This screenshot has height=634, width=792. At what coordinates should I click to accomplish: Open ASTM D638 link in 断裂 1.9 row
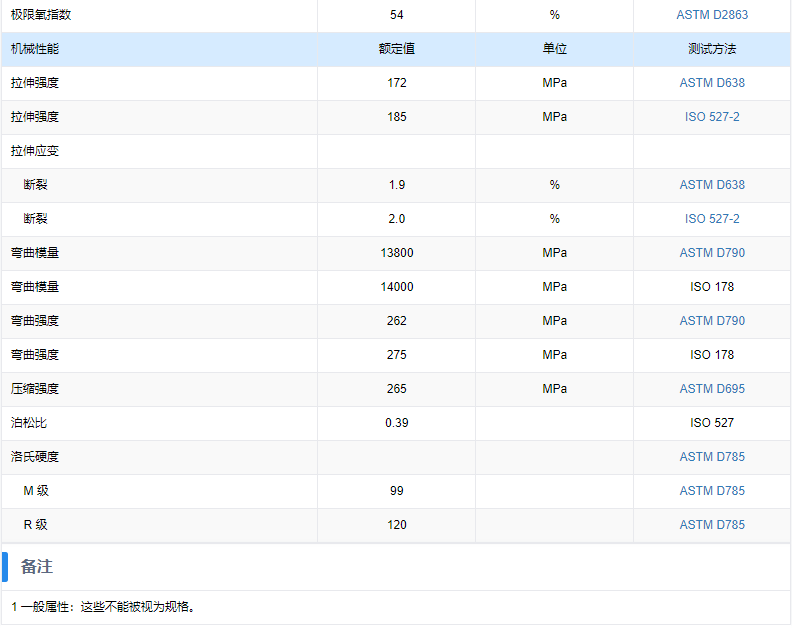click(x=712, y=185)
